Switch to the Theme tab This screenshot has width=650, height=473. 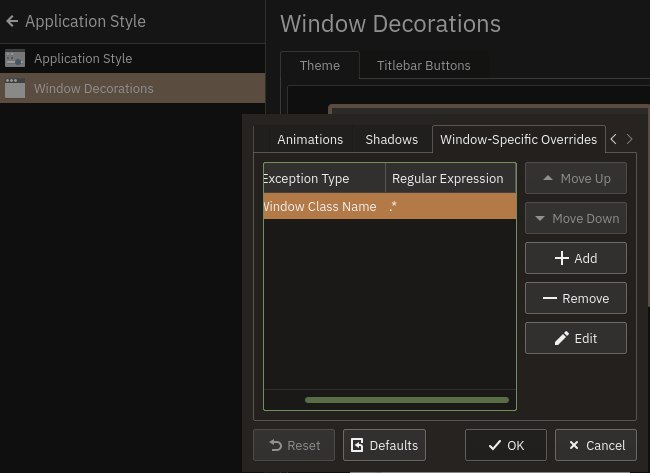coord(320,65)
